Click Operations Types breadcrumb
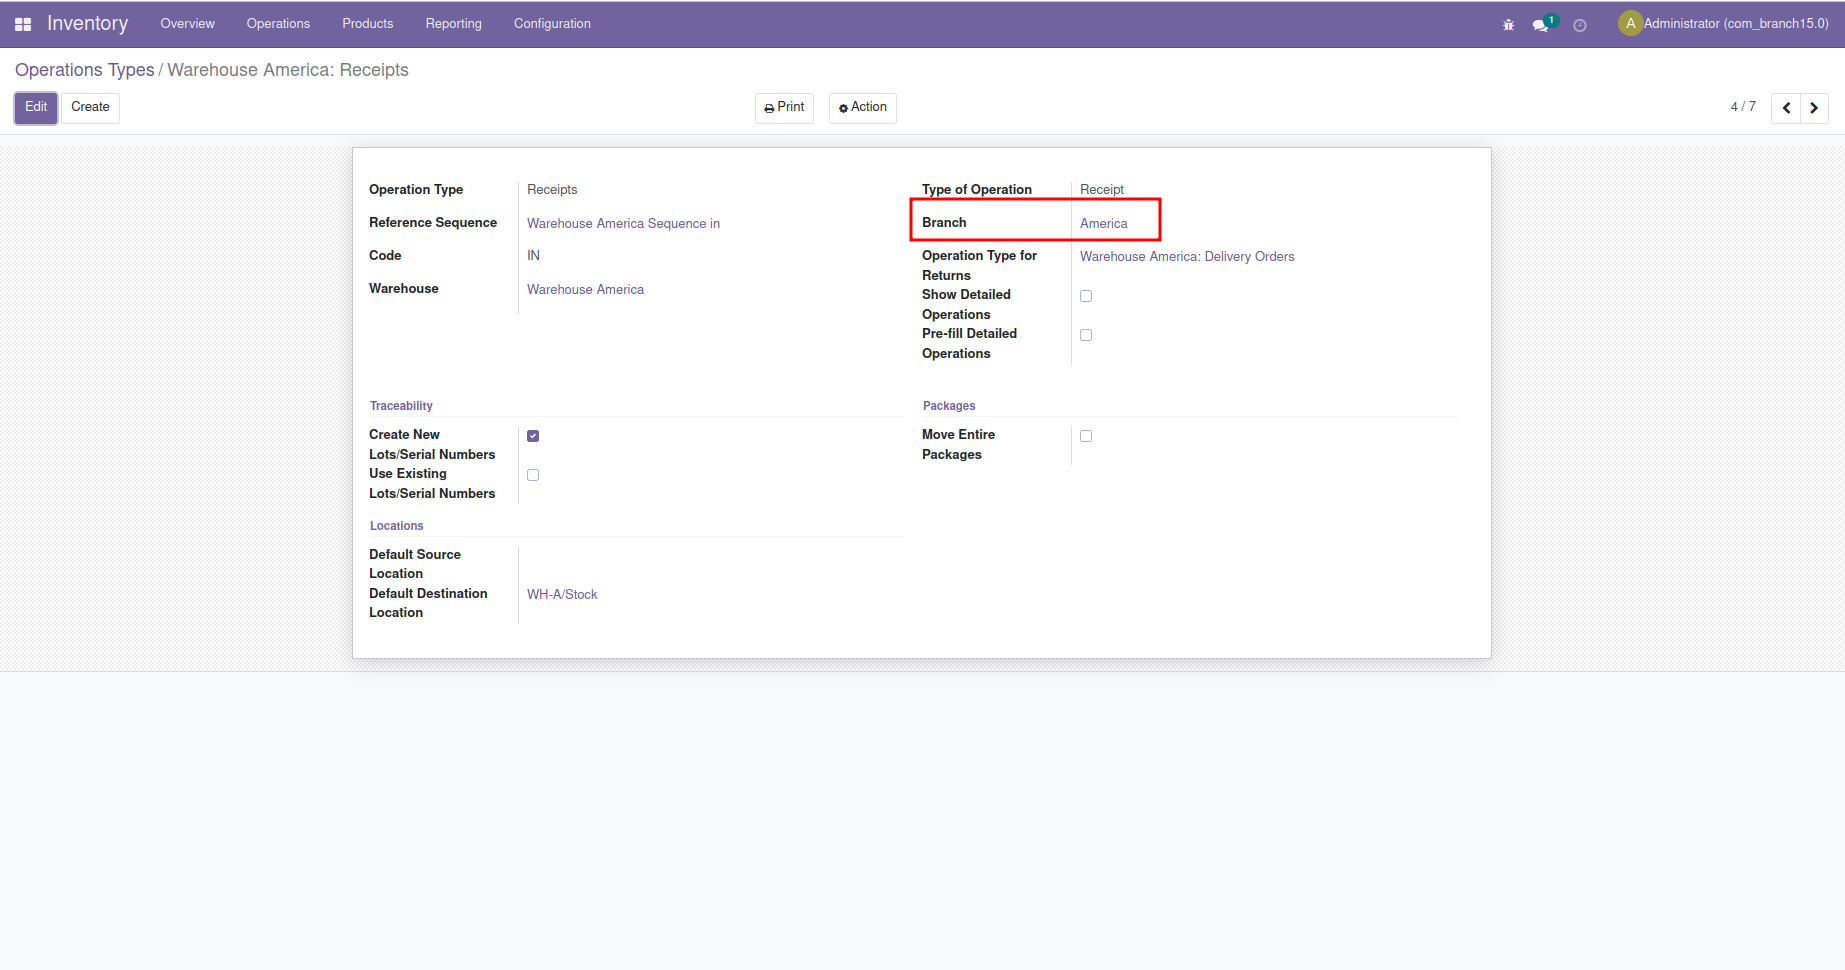 pos(84,70)
